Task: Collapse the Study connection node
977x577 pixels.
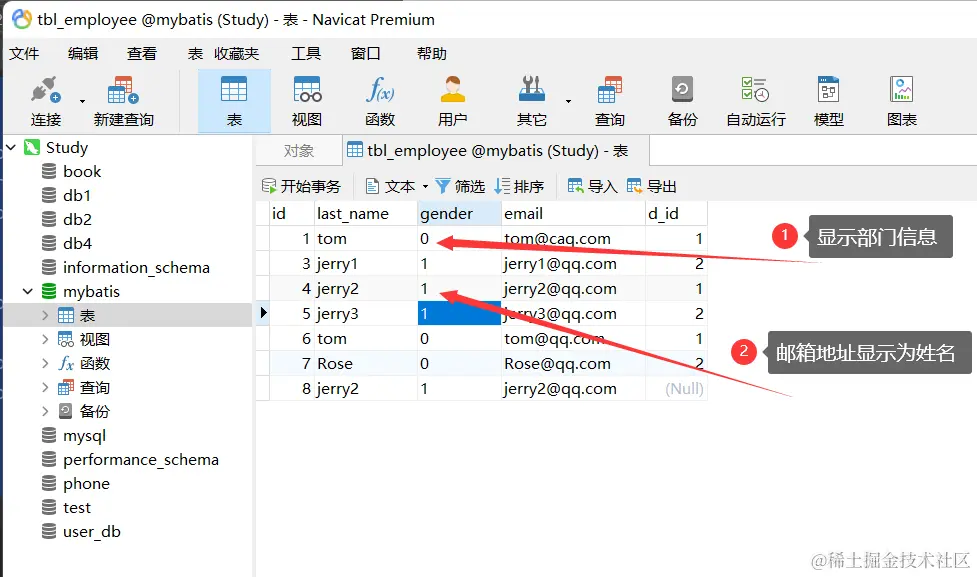Action: click(11, 148)
